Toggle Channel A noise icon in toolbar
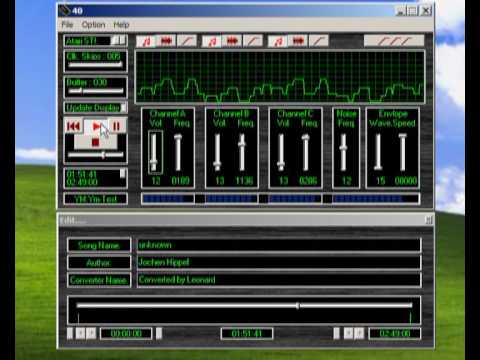The width and height of the screenshot is (480, 360). coord(166,41)
